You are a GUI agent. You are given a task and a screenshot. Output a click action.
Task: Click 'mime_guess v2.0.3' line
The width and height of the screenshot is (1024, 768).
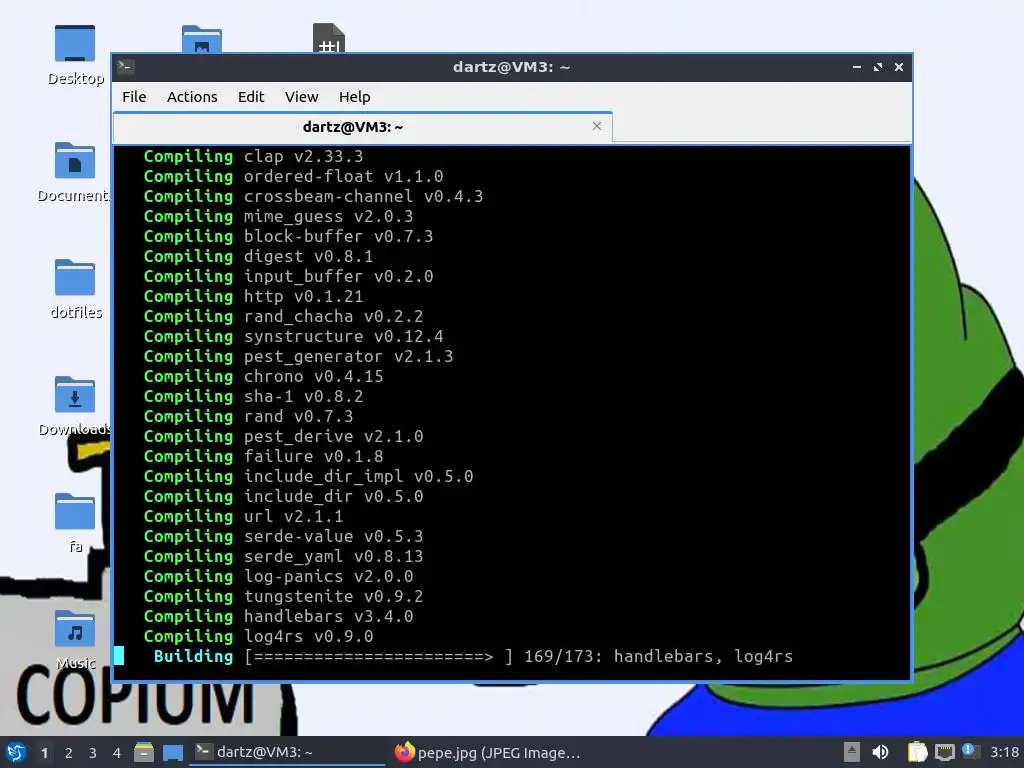tap(328, 217)
